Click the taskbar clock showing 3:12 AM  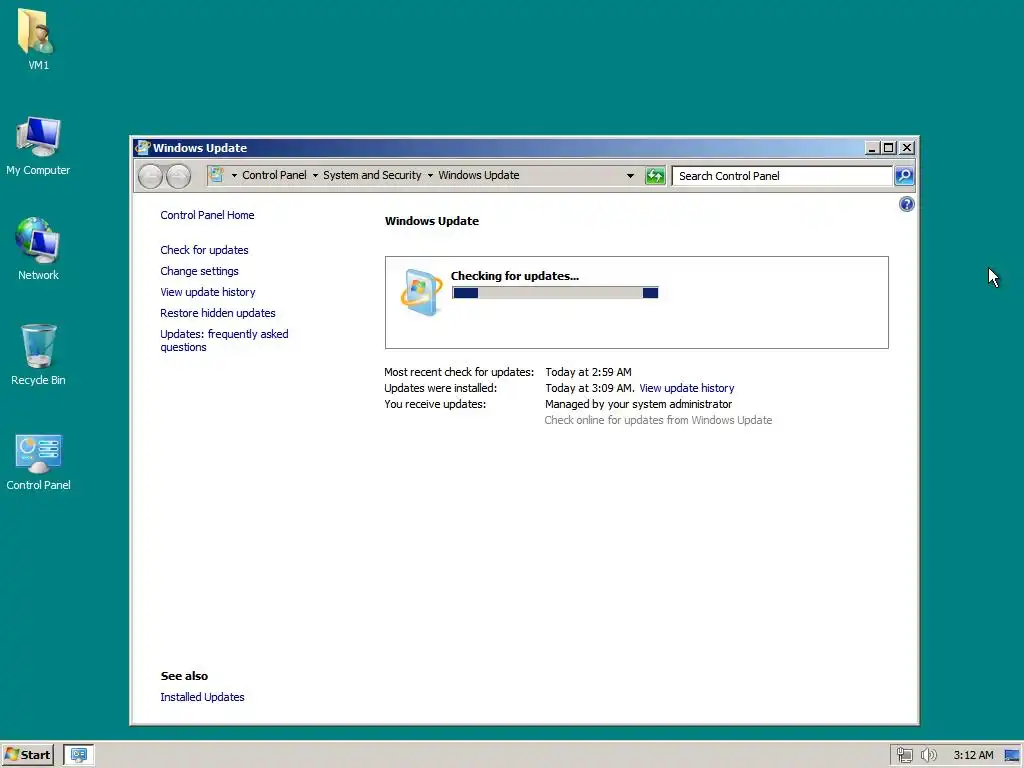click(973, 755)
